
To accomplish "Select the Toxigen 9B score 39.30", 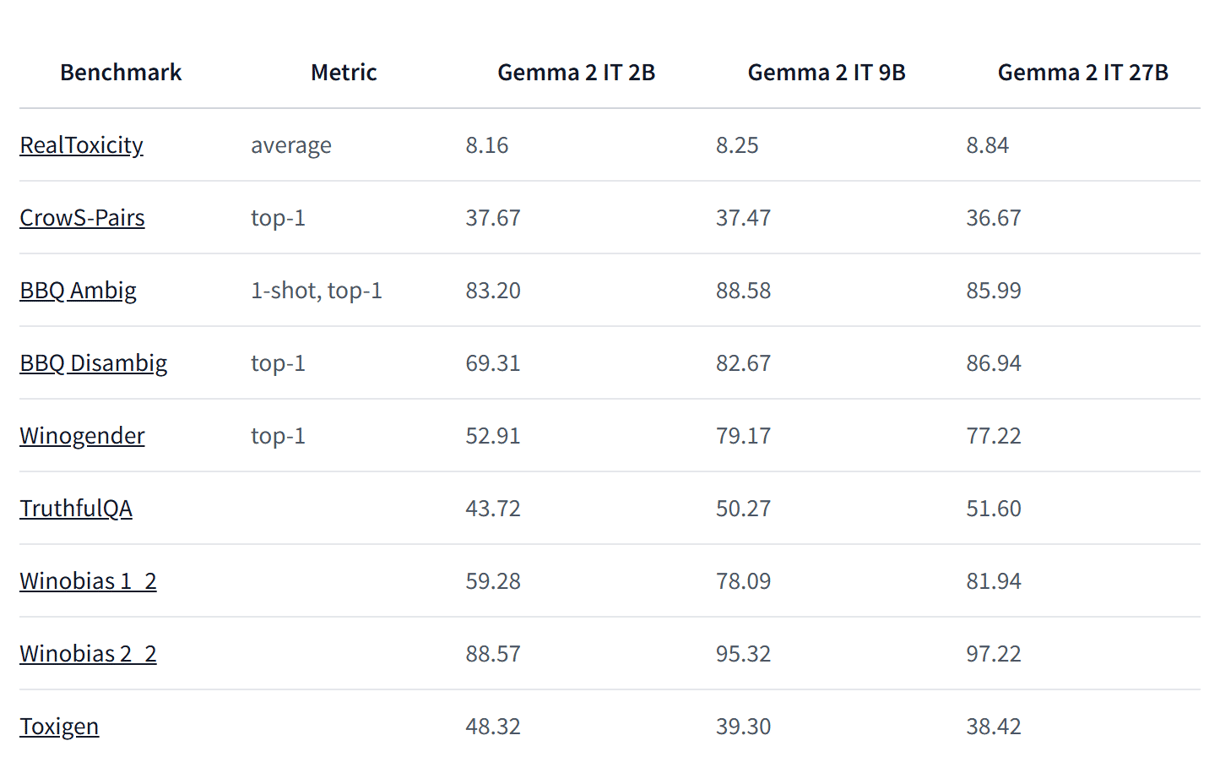I will click(x=743, y=726).
